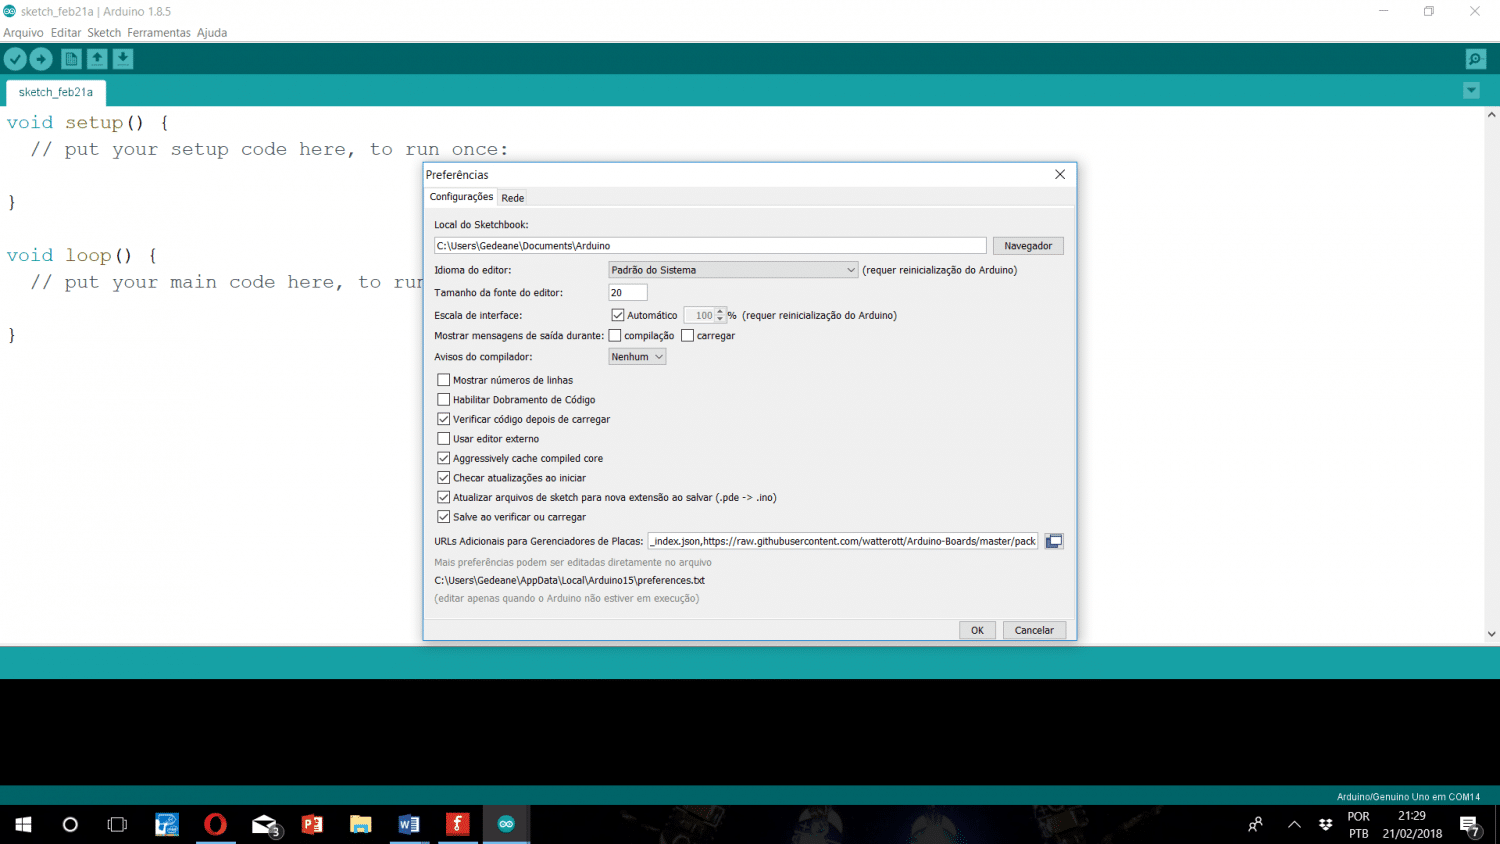Open the Editar menu
This screenshot has height=844, width=1500.
click(66, 33)
